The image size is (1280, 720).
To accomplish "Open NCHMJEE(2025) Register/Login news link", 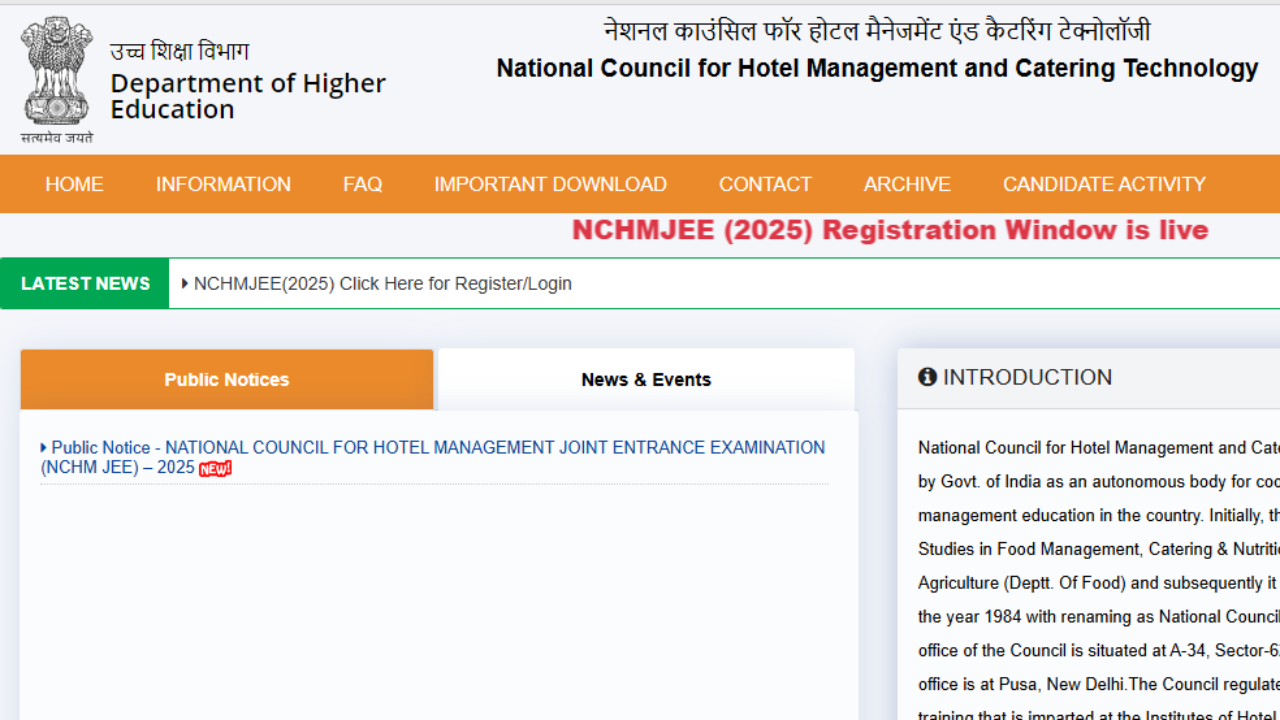I will (383, 284).
